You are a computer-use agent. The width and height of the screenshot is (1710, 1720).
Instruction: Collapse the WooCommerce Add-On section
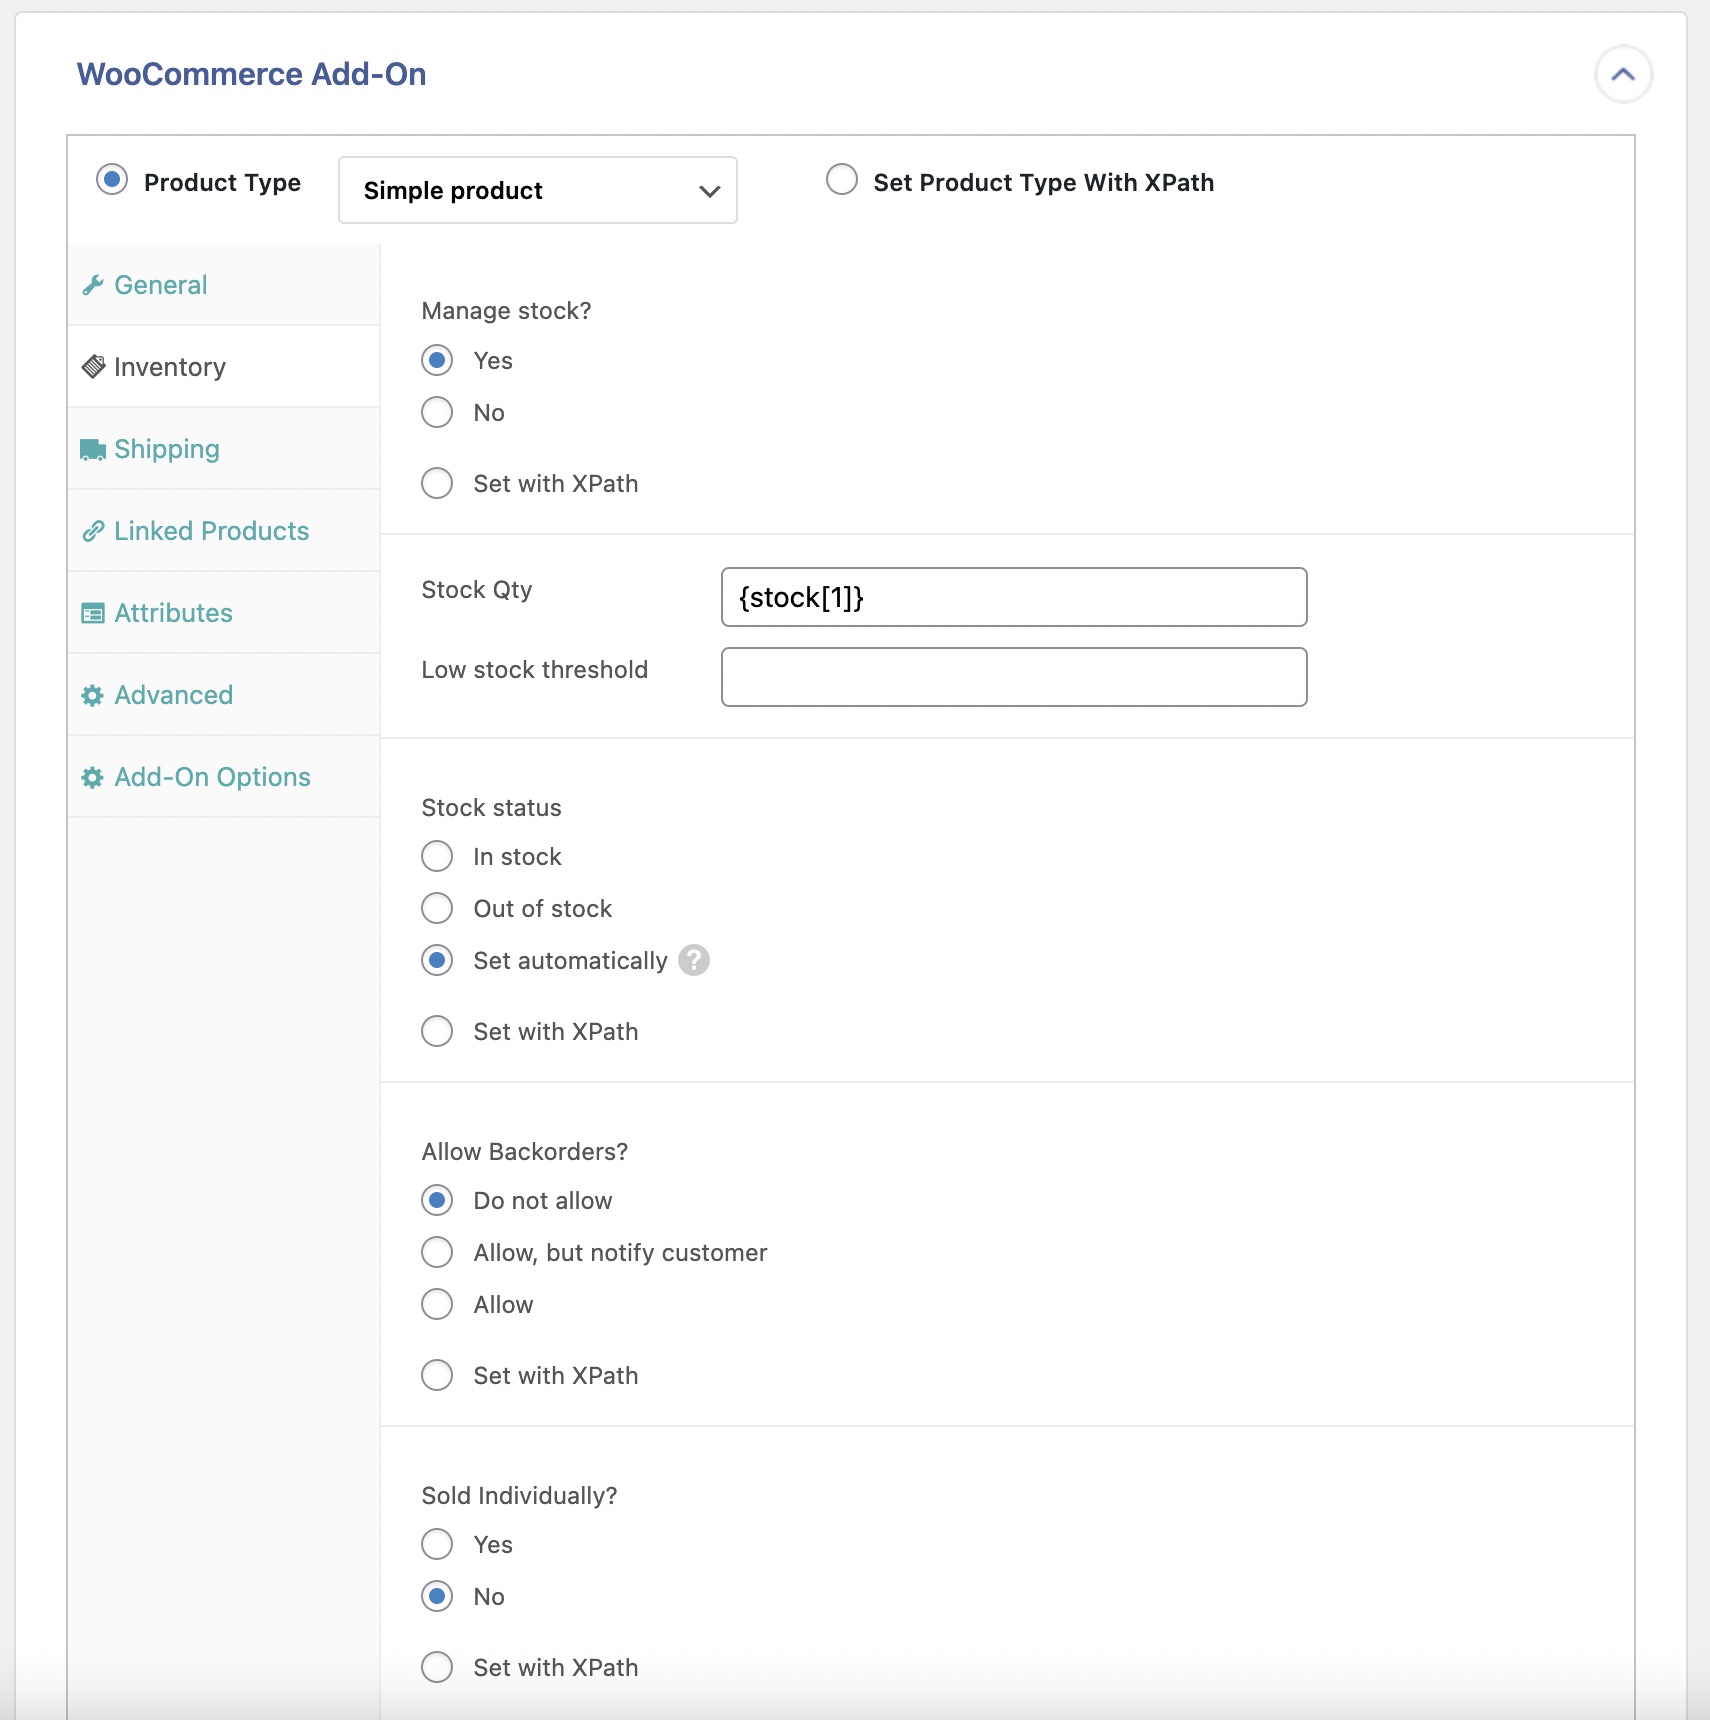[1623, 74]
